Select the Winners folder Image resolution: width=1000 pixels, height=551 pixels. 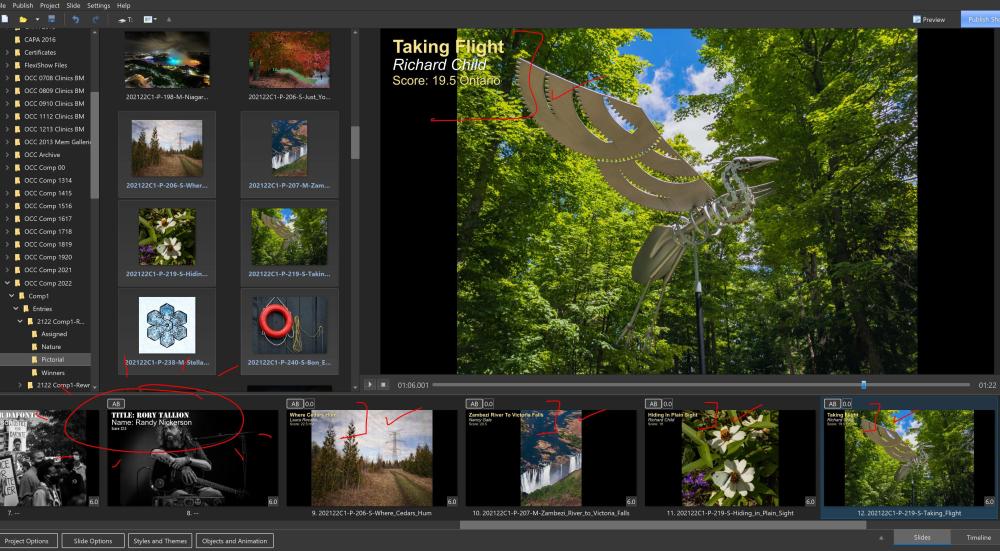click(x=52, y=372)
